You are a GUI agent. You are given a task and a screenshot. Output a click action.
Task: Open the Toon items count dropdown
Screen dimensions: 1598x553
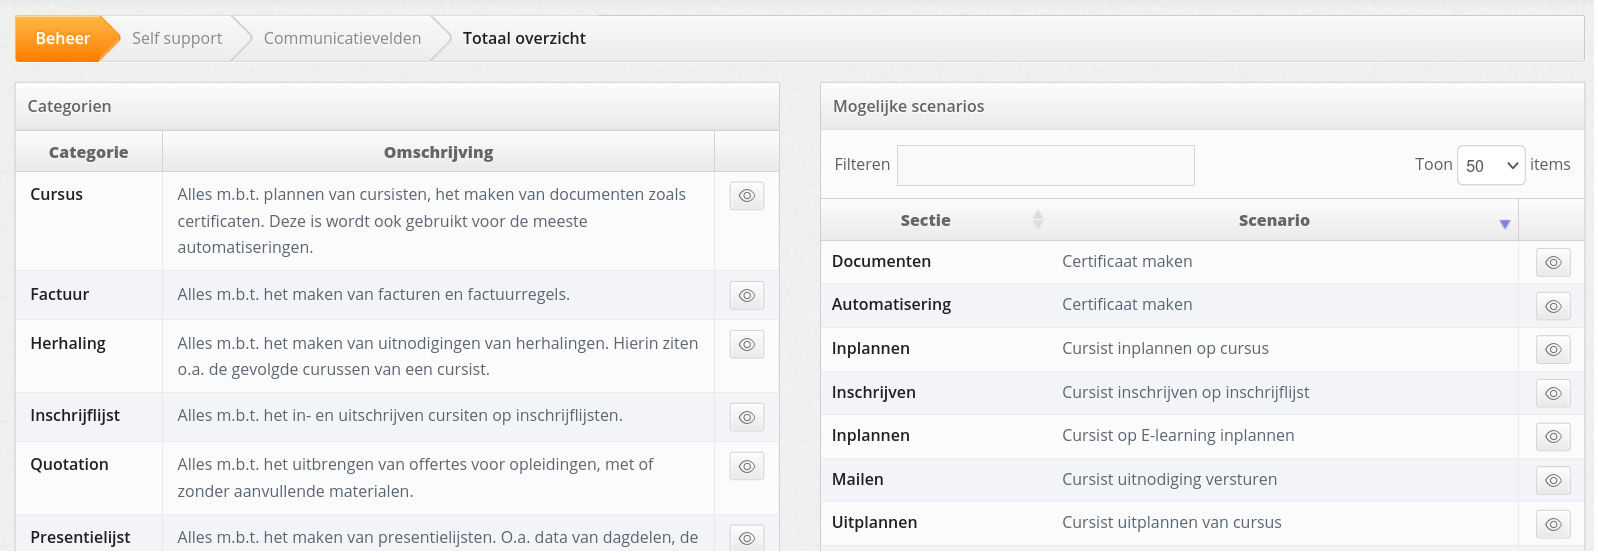[1491, 165]
